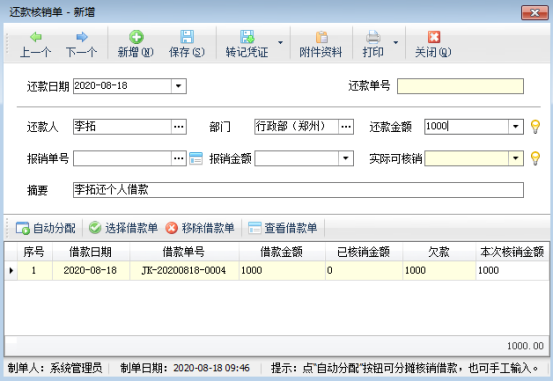Click the green 新增 (N) plus icon
The width and height of the screenshot is (554, 382).
click(x=136, y=37)
